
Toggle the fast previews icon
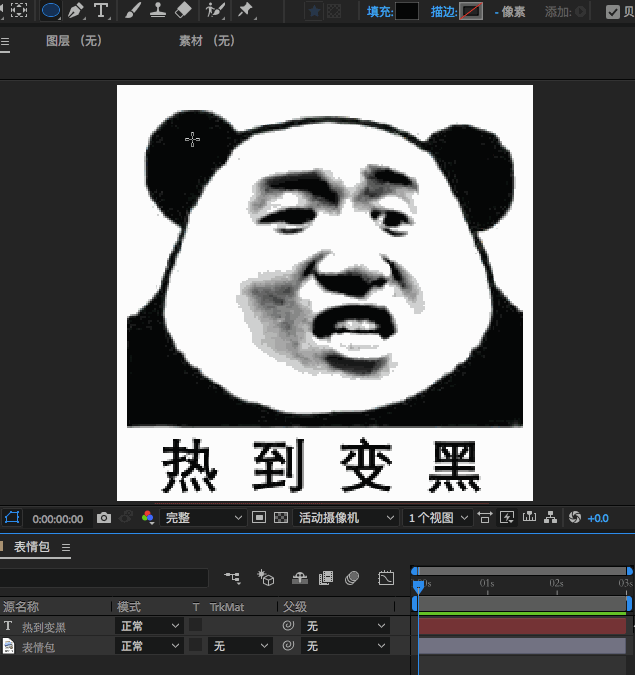(x=507, y=517)
